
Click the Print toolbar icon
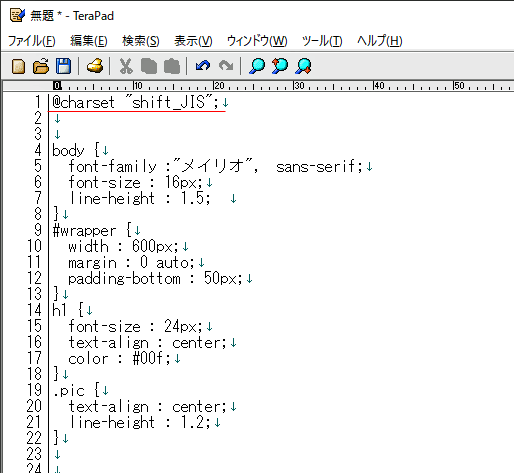(95, 66)
